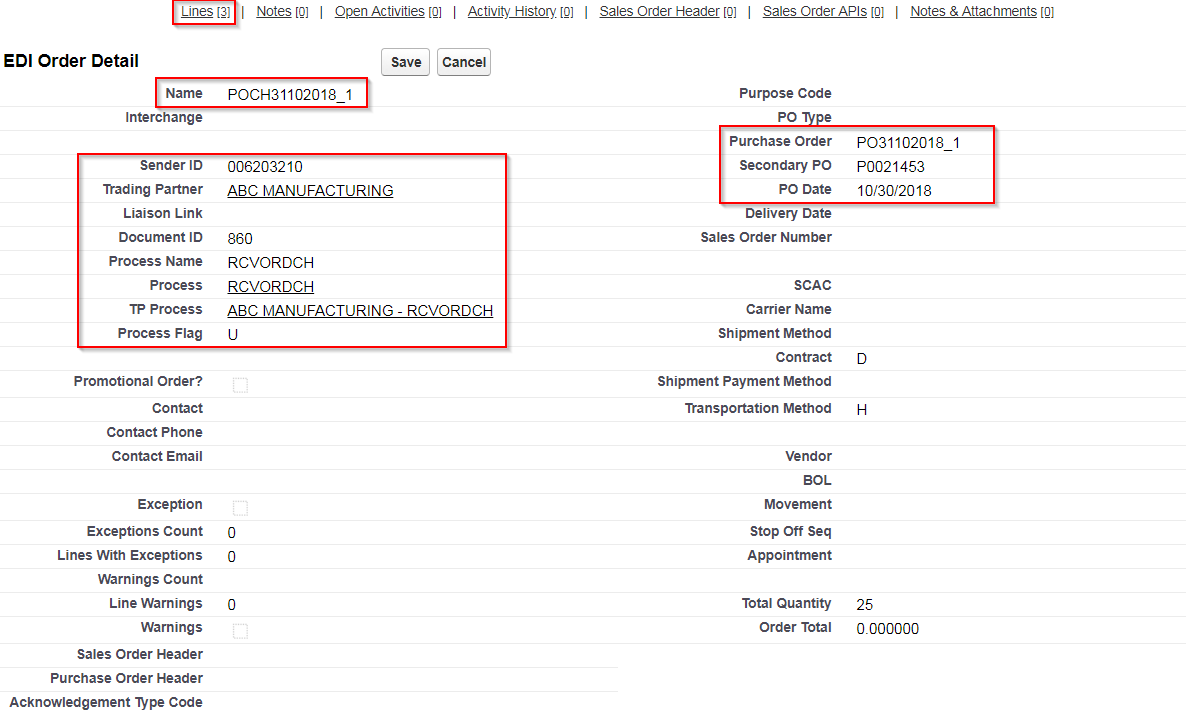This screenshot has height=719, width=1186.
Task: Click the Save button
Action: (405, 62)
